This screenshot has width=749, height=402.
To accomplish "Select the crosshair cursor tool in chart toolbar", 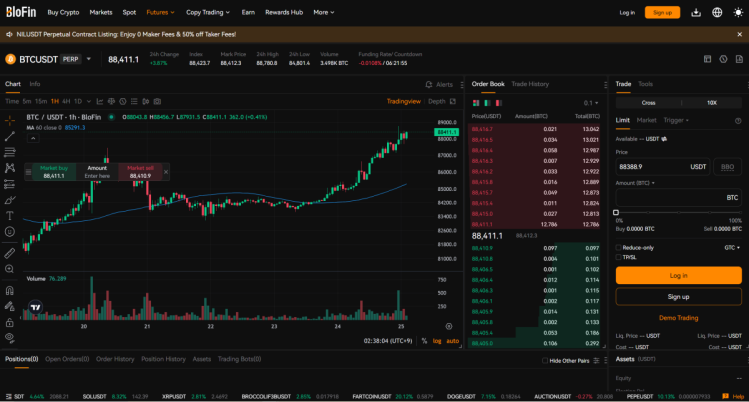I will [x=9, y=119].
